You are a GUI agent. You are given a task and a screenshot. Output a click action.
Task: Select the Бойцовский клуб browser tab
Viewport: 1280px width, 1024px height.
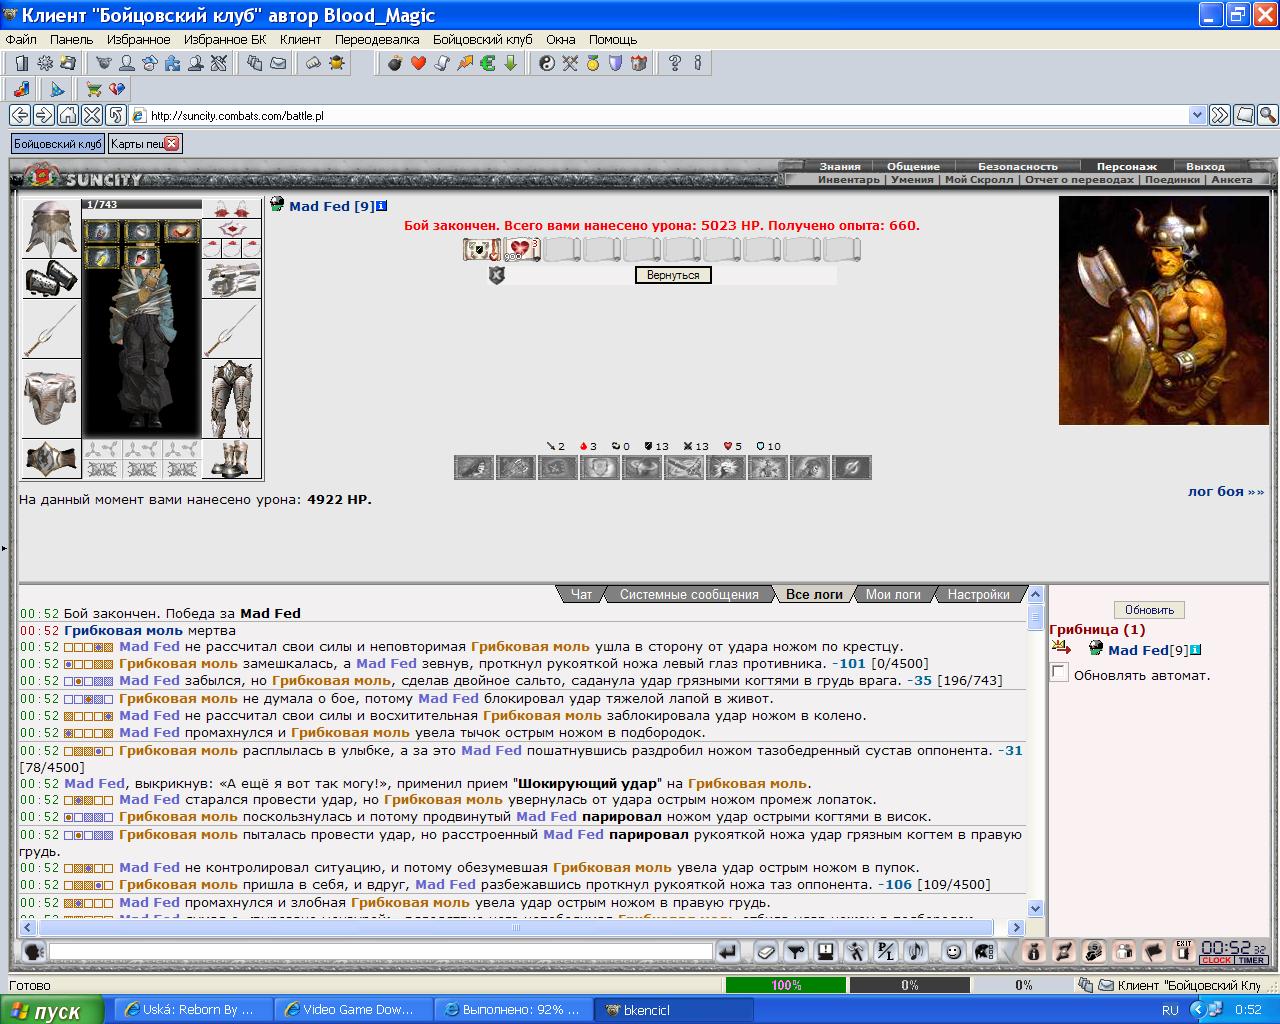(58, 144)
